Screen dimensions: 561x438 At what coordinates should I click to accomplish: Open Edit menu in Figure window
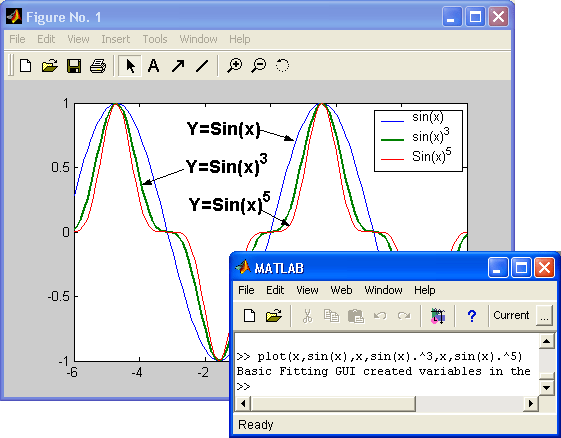click(x=46, y=39)
